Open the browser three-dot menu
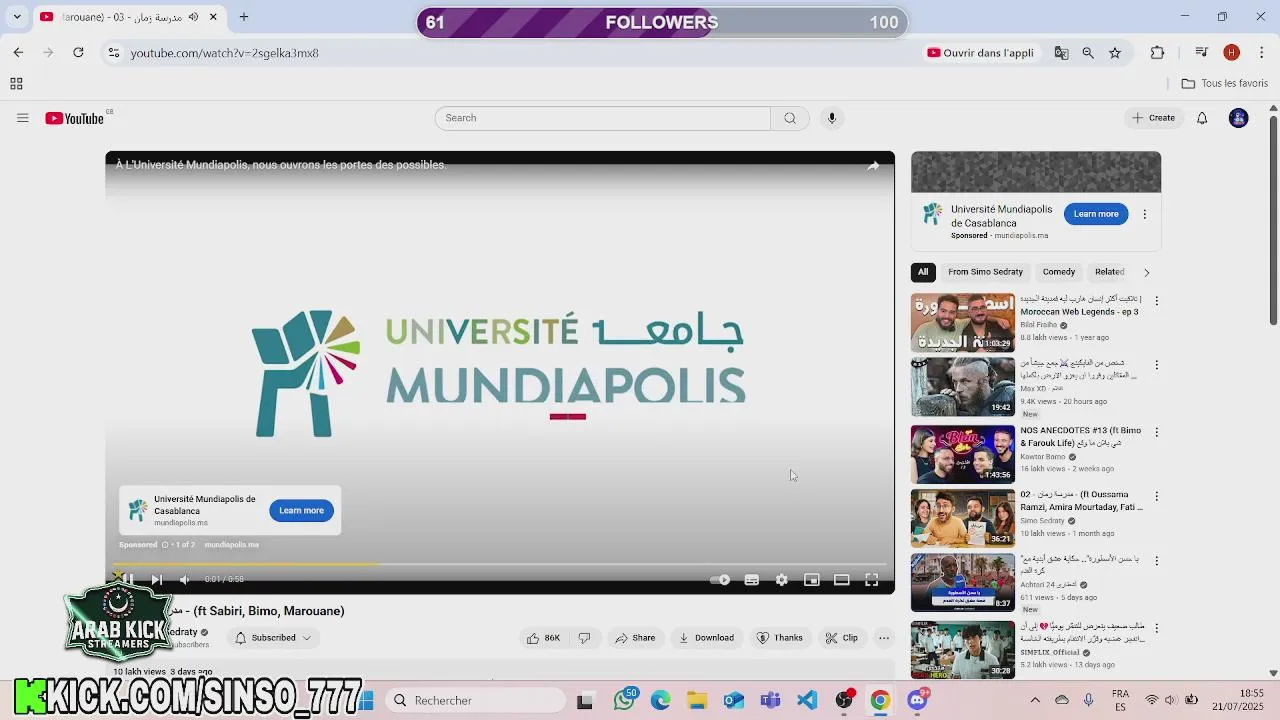Screen dimensions: 1280x720 click(x=1261, y=53)
